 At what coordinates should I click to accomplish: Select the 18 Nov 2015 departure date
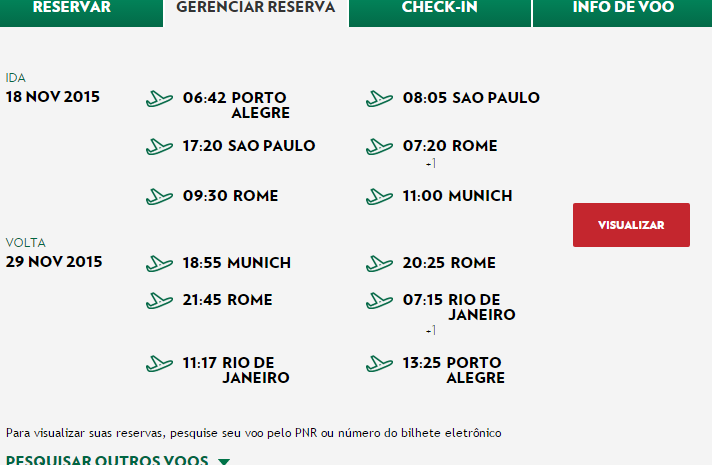coord(53,97)
